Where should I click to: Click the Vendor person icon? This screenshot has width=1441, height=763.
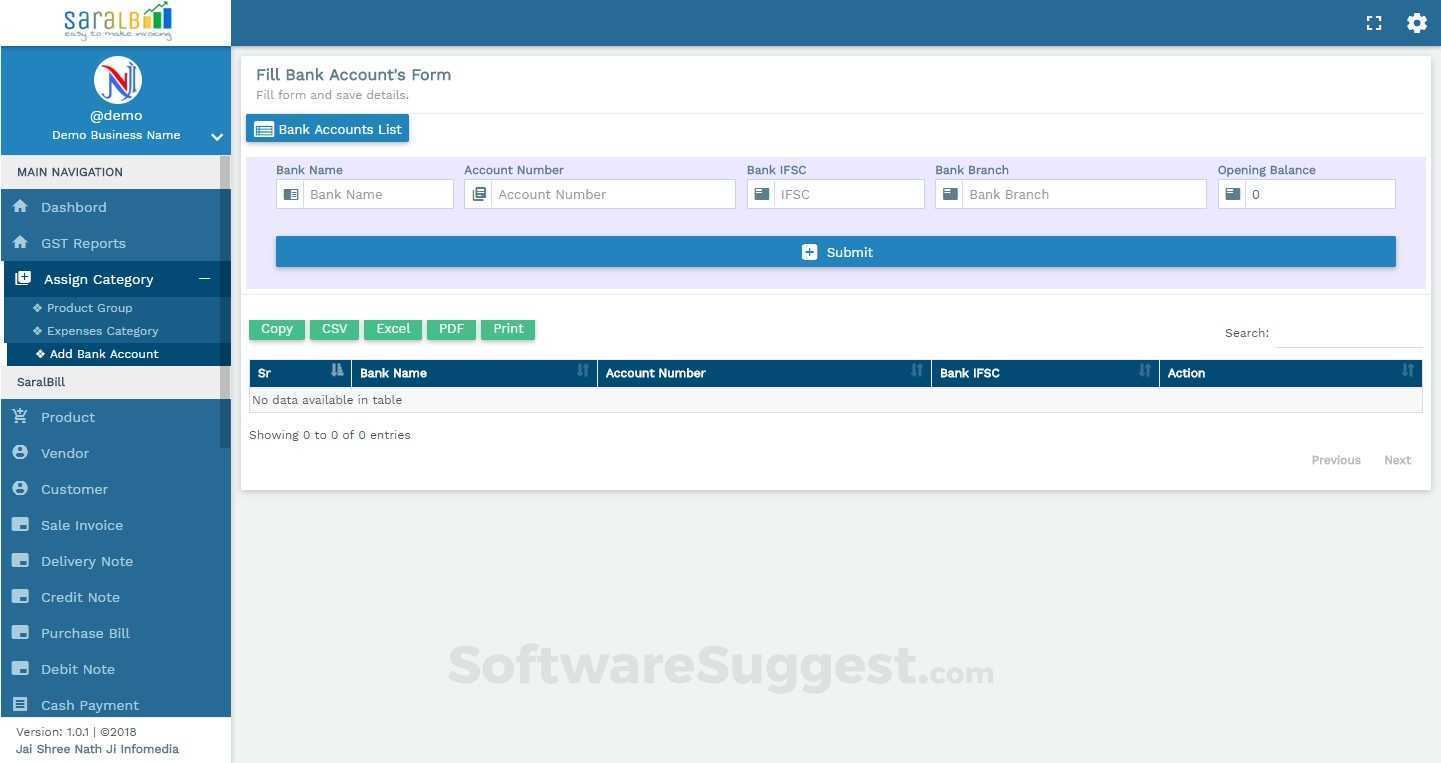(x=20, y=452)
